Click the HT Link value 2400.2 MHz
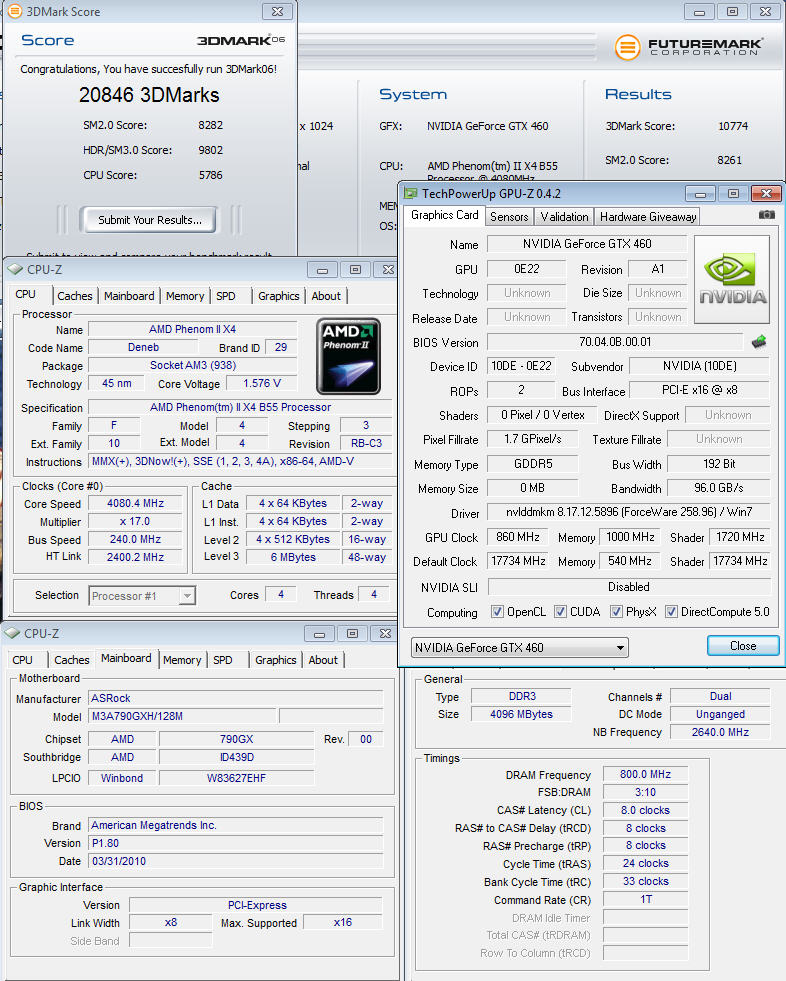Image resolution: width=786 pixels, height=981 pixels. tap(135, 557)
